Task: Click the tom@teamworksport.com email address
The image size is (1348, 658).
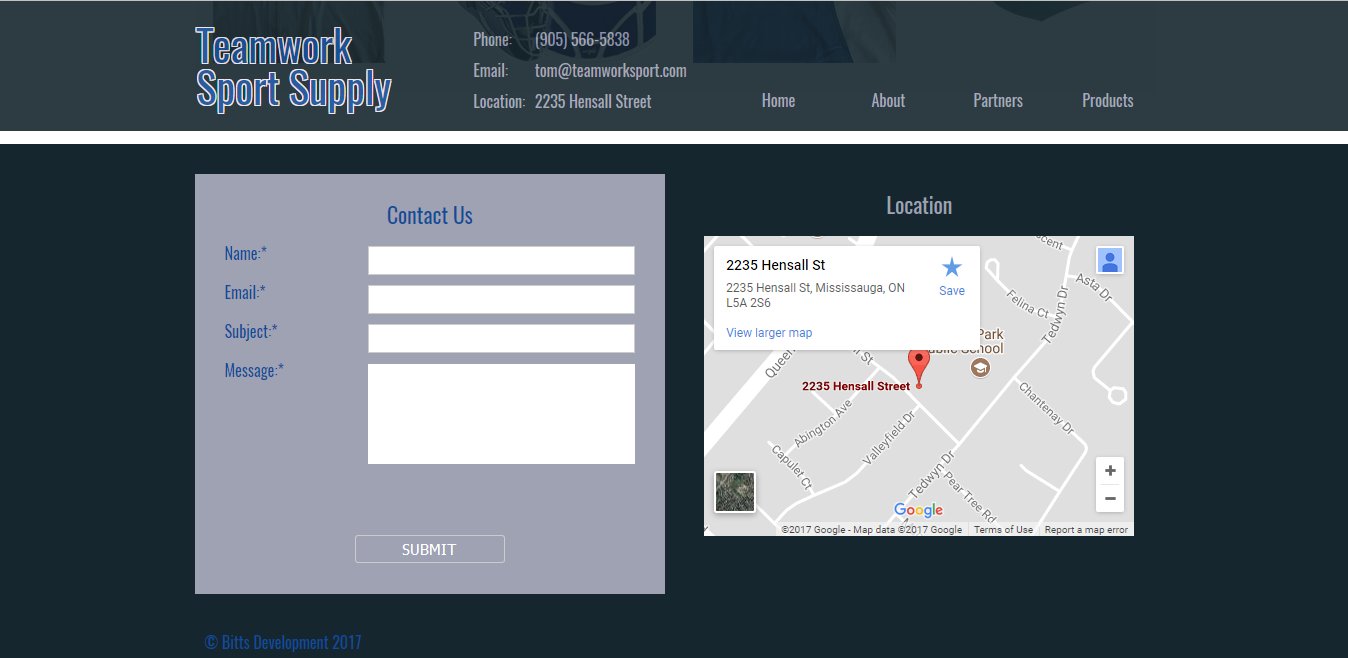Action: click(611, 71)
